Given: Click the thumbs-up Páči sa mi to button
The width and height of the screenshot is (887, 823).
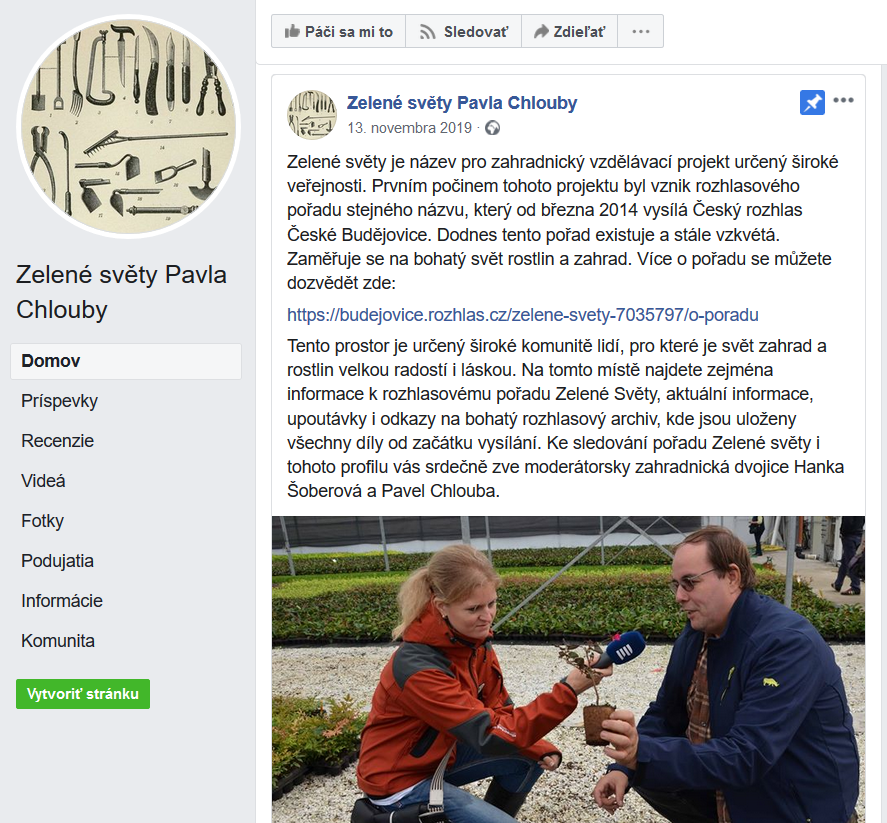Looking at the screenshot, I should [x=338, y=32].
